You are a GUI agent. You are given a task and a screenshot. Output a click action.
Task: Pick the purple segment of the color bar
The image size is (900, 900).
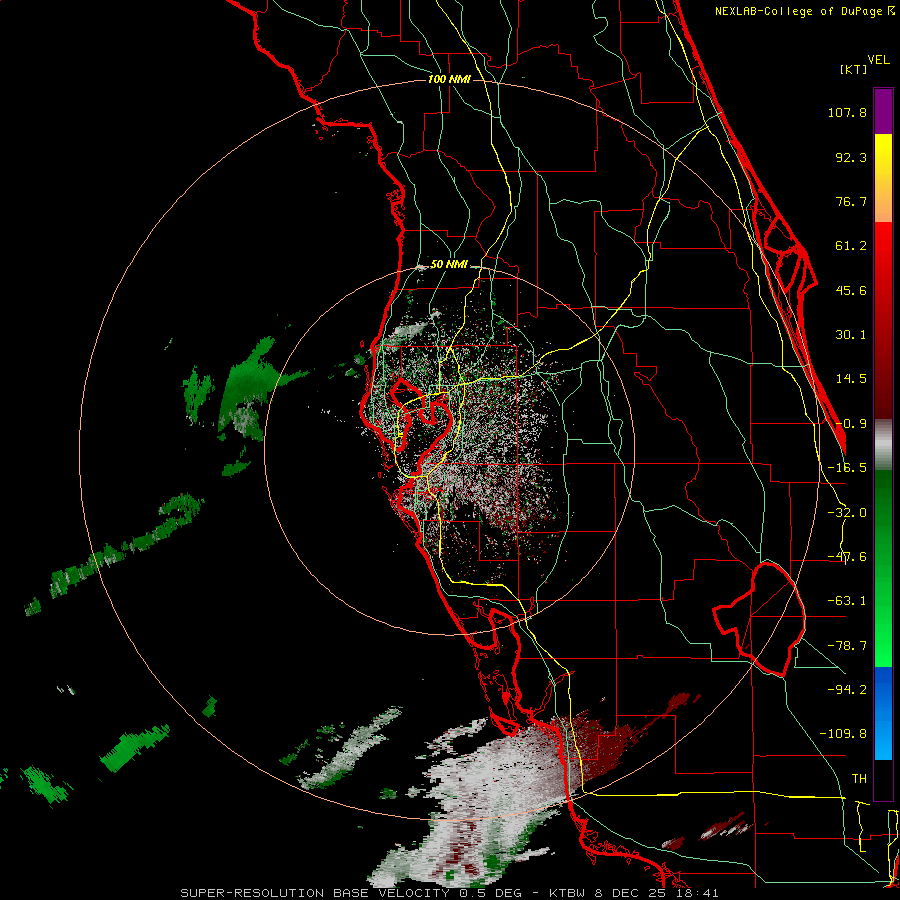(x=883, y=111)
